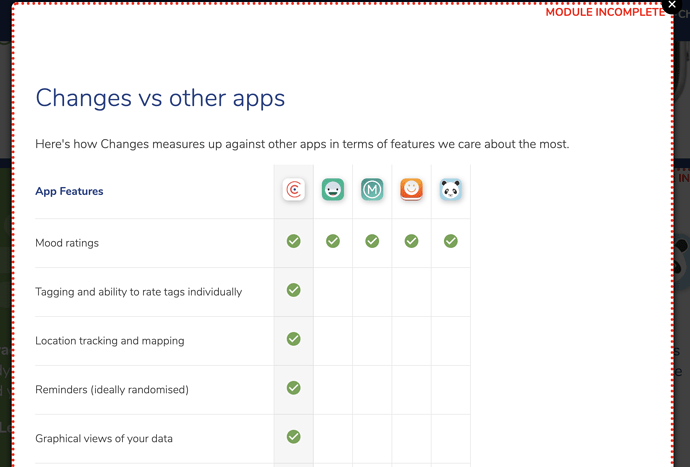
Task: Click the green smiley face app icon
Action: [x=333, y=190]
